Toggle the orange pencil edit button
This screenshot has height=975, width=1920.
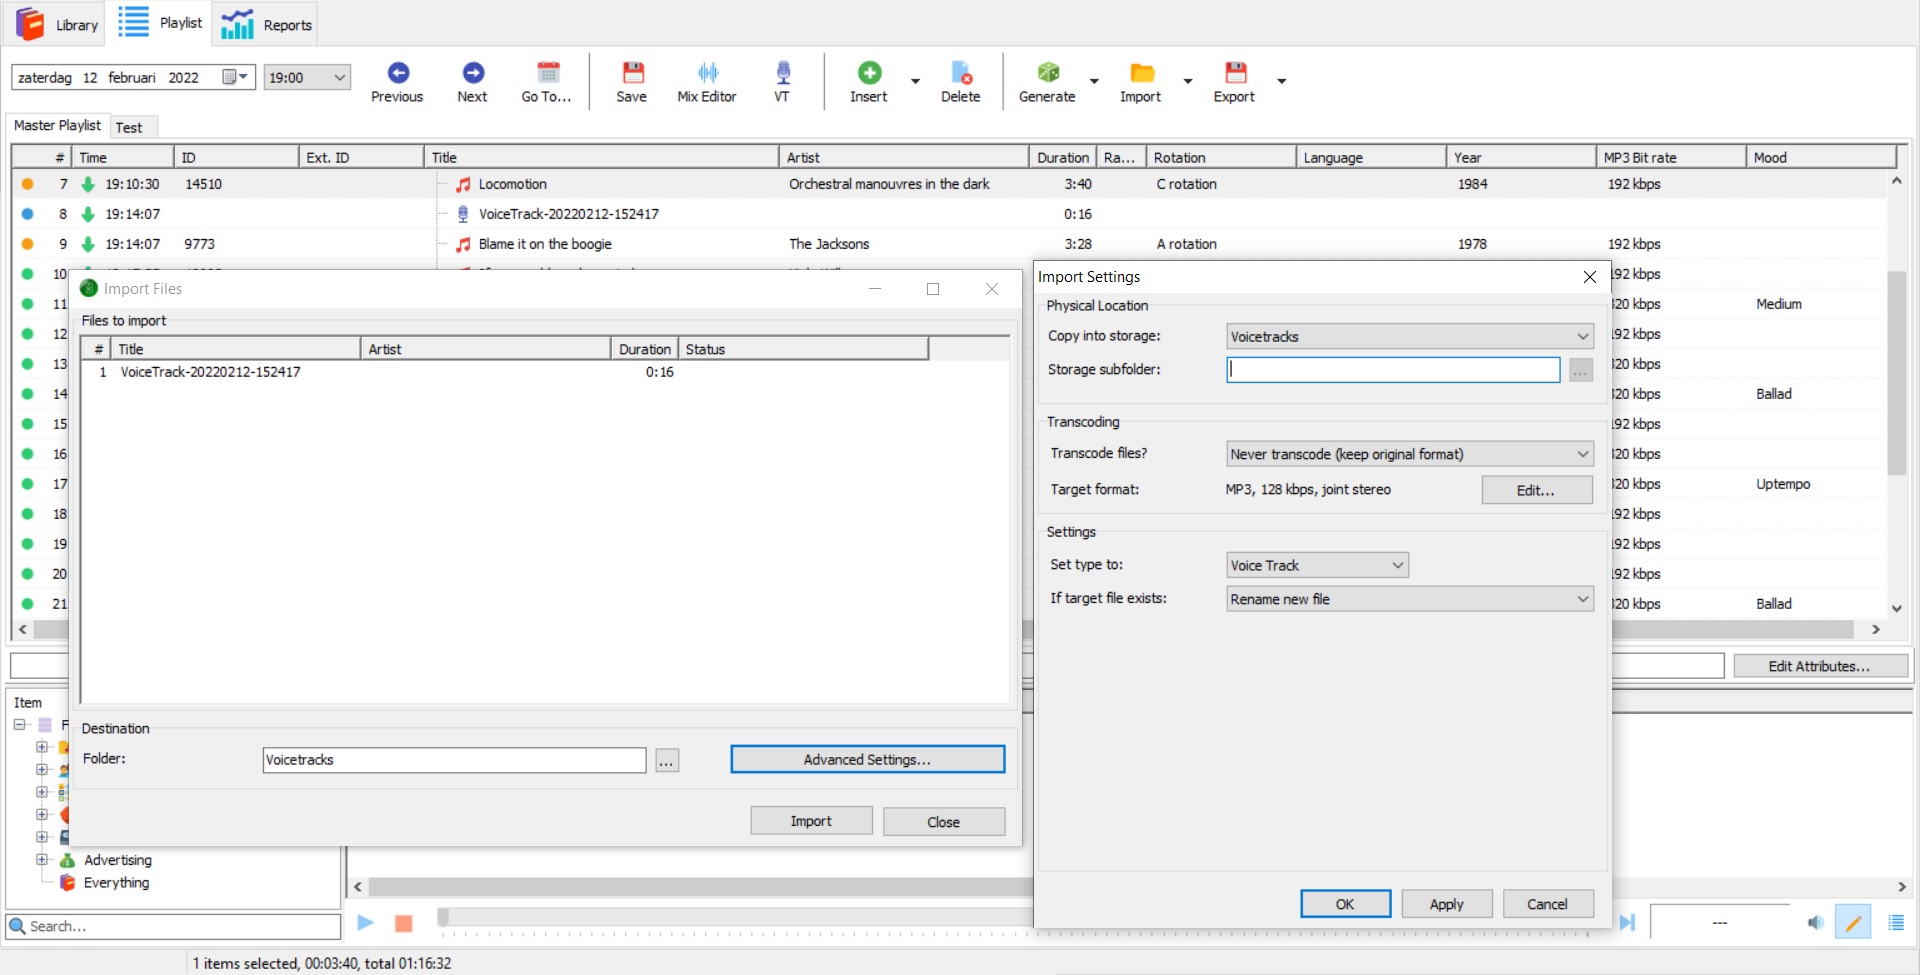[x=1853, y=922]
